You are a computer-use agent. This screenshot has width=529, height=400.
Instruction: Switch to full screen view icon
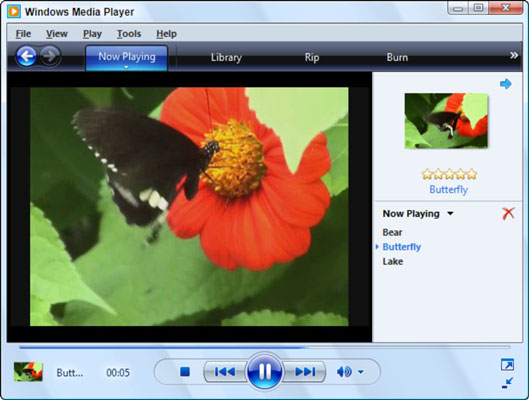coord(507,365)
